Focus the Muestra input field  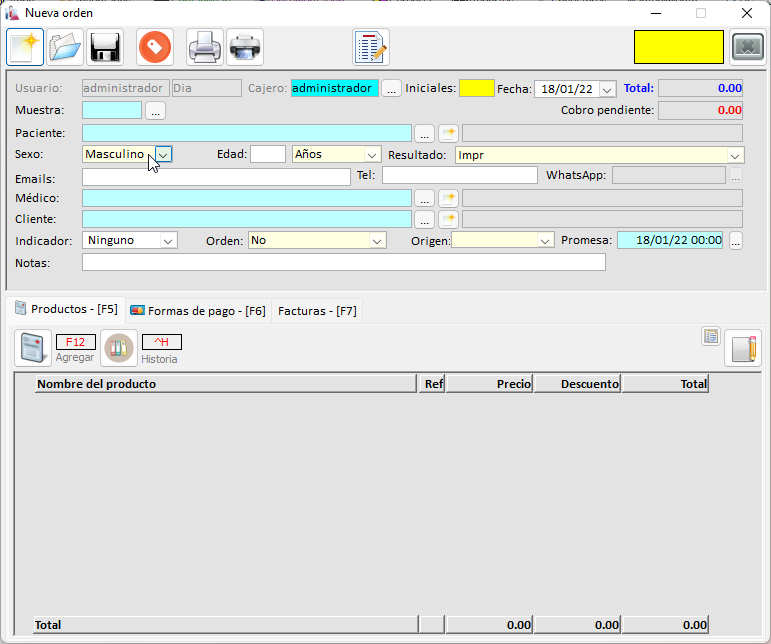(112, 110)
